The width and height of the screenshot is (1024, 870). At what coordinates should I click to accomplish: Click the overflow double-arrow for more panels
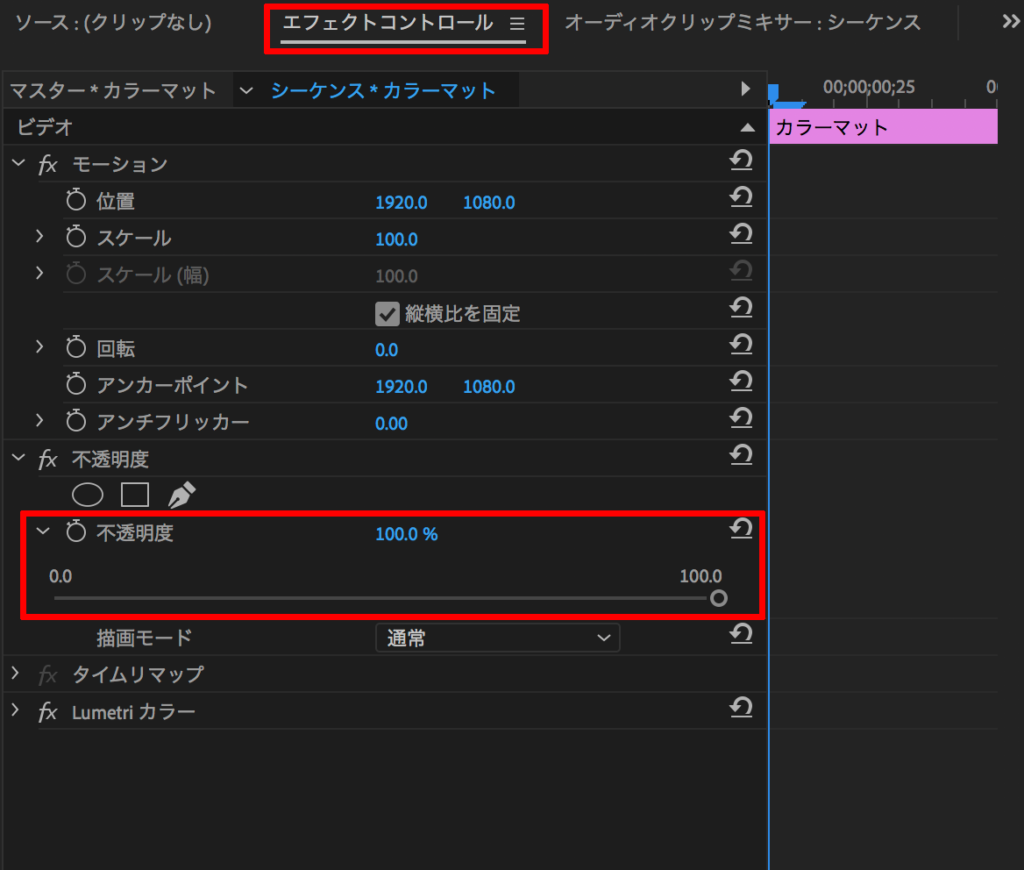1010,22
